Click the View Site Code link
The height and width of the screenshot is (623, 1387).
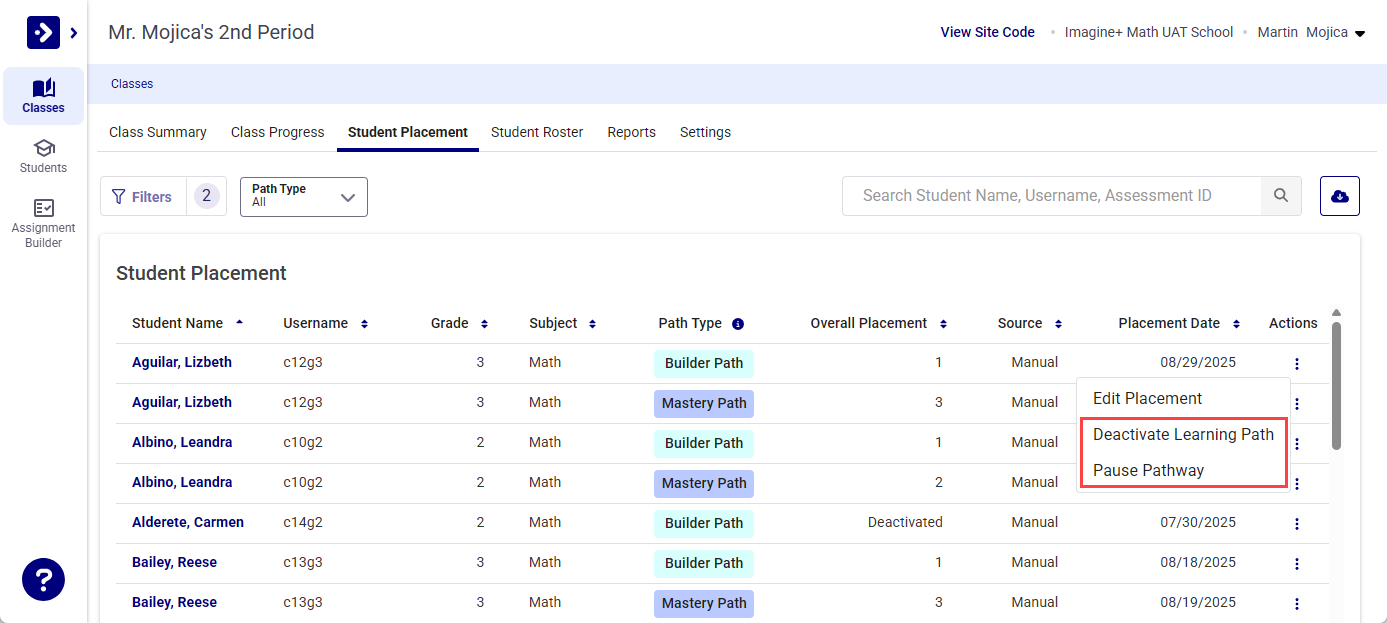987,32
